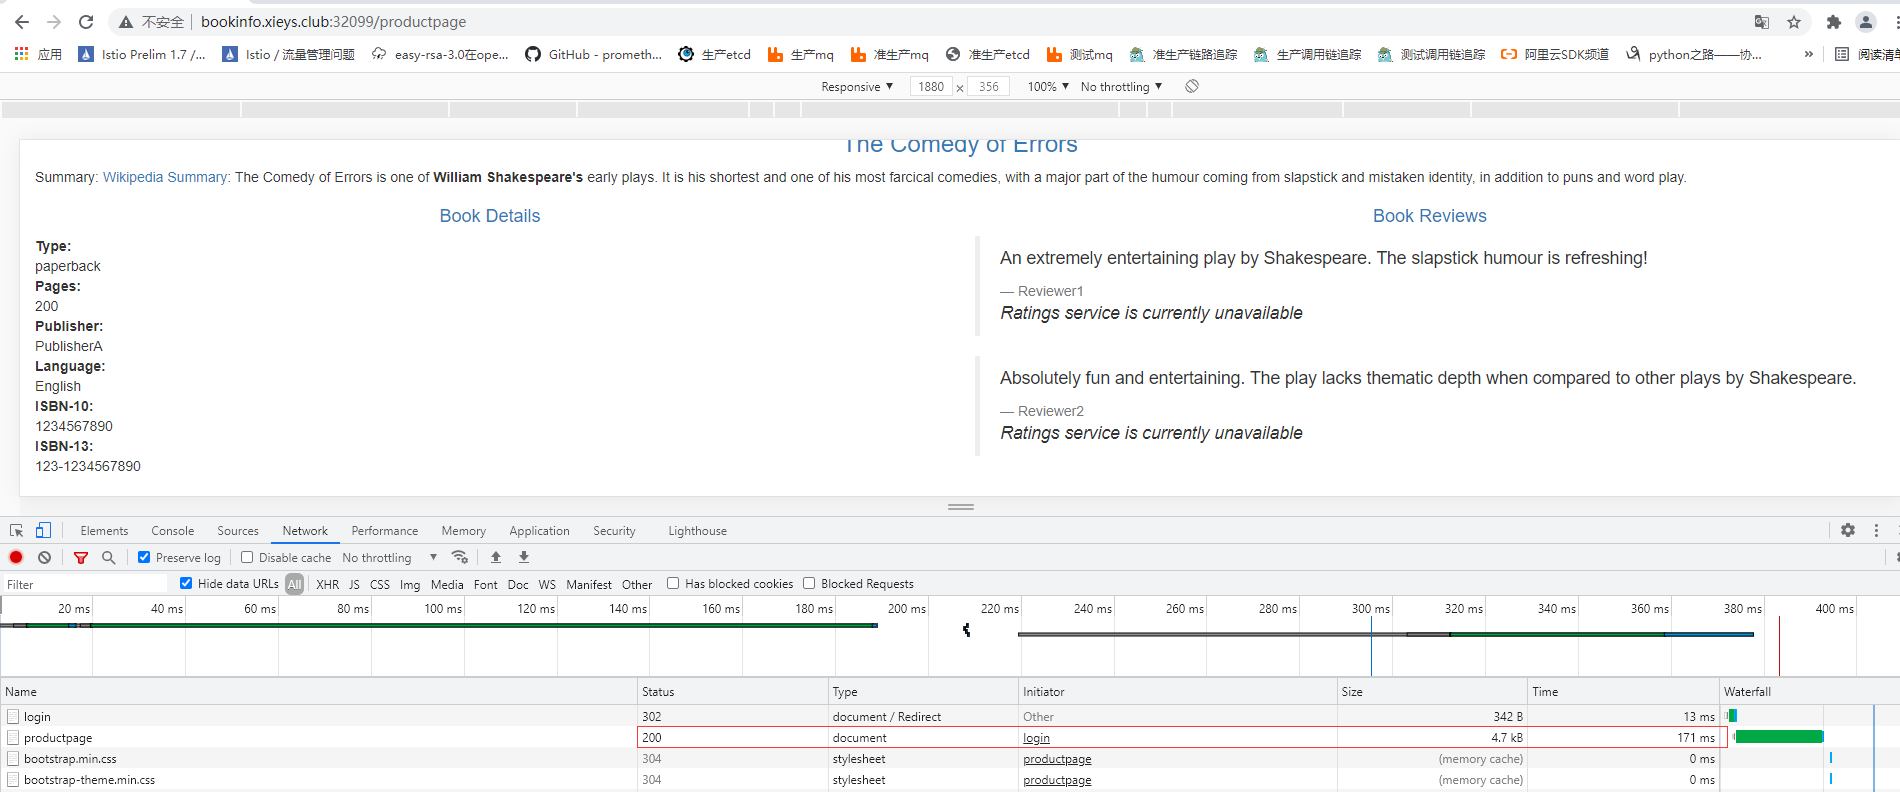The image size is (1900, 792).
Task: Enable the Disable cache checkbox
Action: 247,558
